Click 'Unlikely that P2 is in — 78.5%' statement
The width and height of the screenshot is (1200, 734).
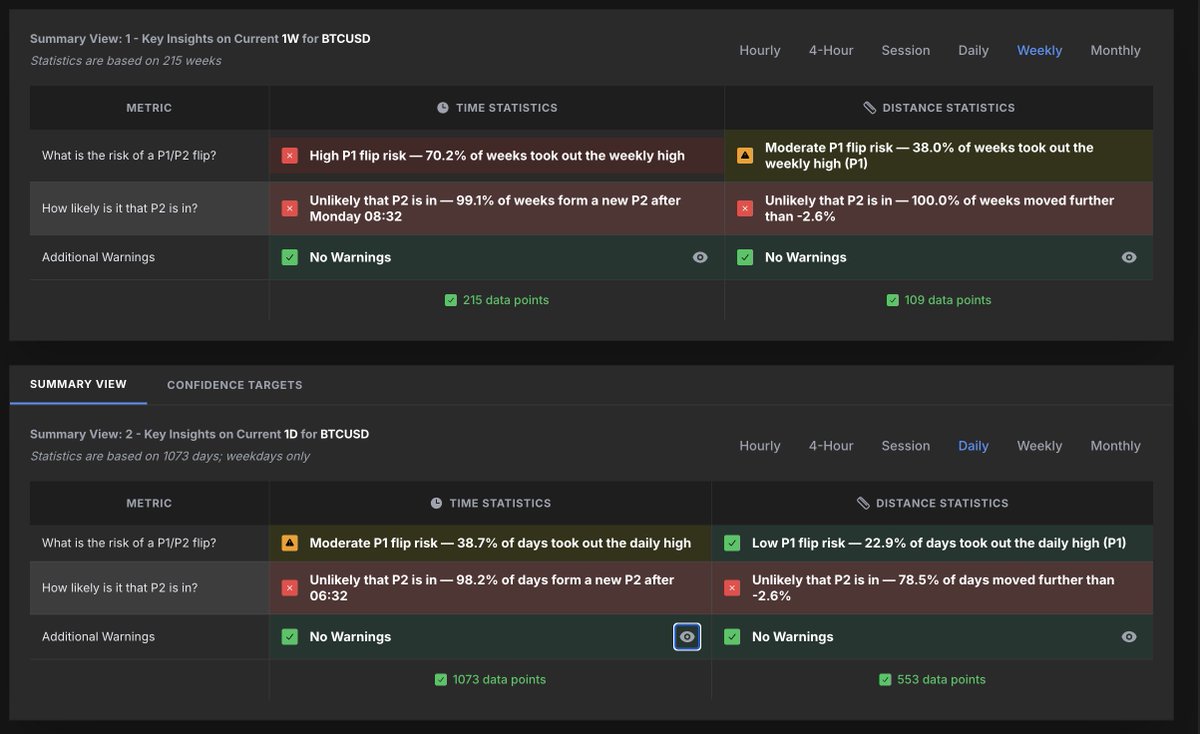pos(933,588)
